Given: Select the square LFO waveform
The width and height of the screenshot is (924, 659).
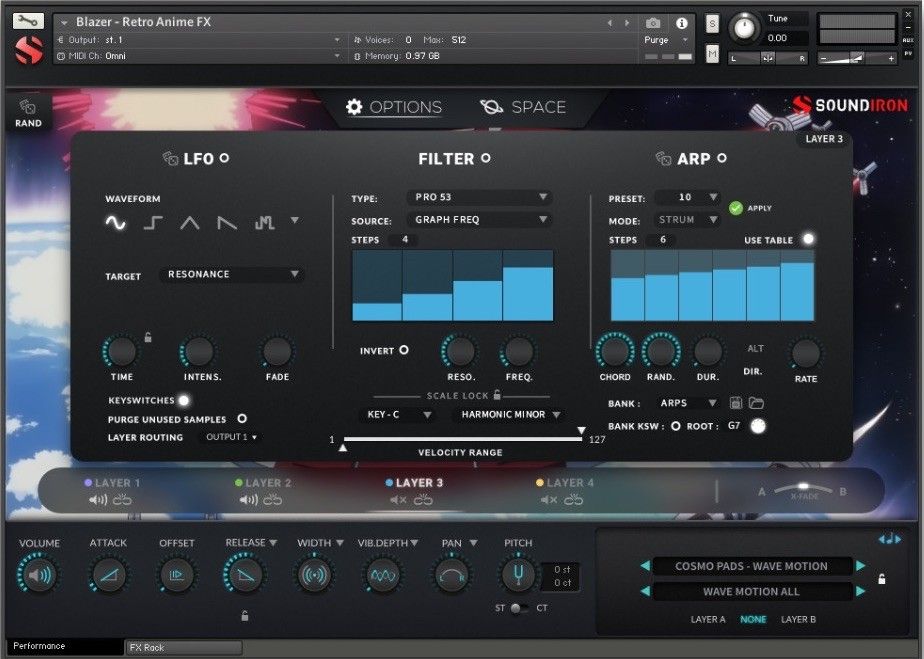Looking at the screenshot, I should [152, 224].
